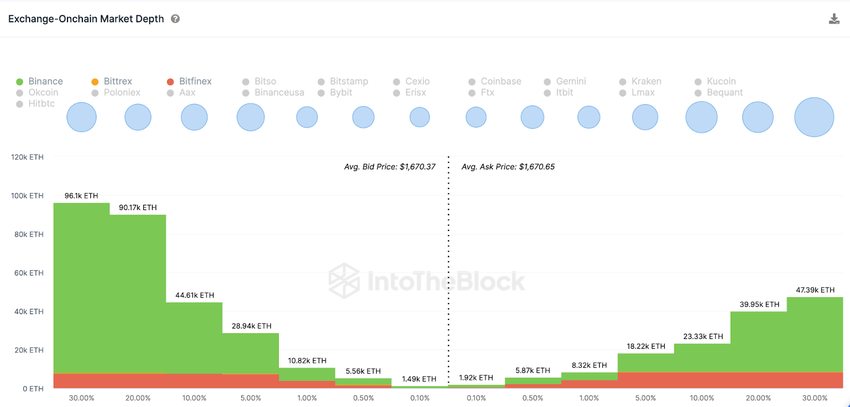Click the 44.61k ETH bid bar

[x=194, y=340]
